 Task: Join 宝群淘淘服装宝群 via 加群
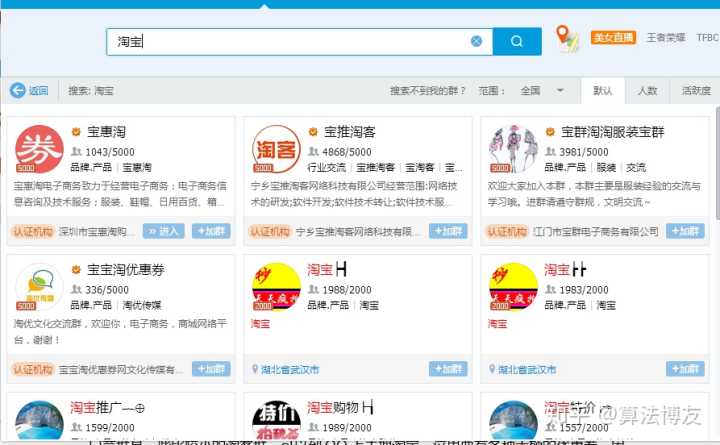(685, 231)
